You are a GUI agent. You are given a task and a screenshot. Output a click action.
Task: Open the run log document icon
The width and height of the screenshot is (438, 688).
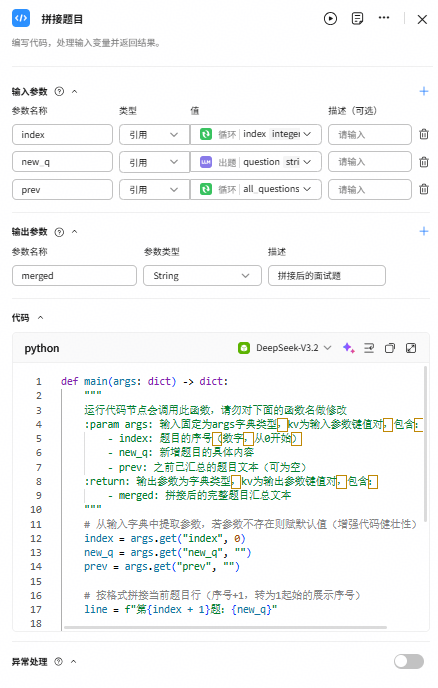[357, 19]
